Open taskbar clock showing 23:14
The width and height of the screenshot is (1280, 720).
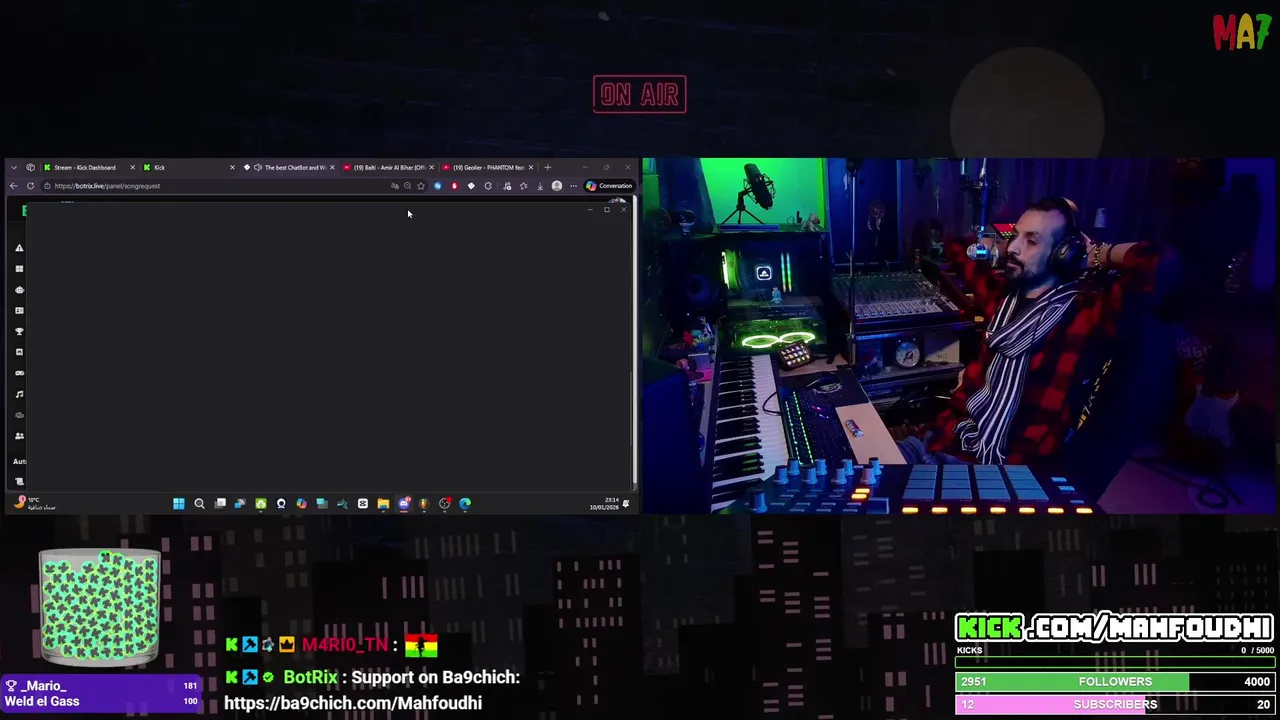[604, 504]
